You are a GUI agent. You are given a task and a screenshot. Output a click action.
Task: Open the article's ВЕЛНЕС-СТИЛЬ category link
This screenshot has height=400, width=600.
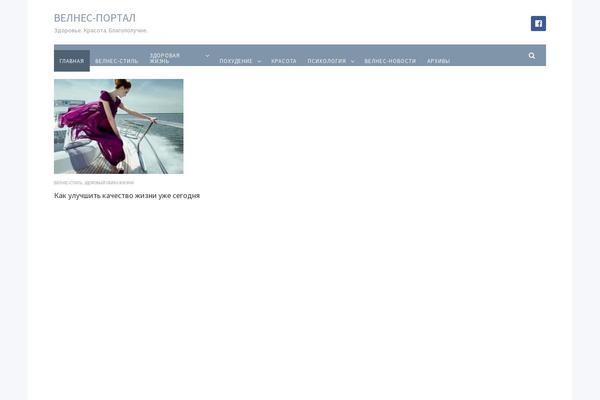coord(68,183)
